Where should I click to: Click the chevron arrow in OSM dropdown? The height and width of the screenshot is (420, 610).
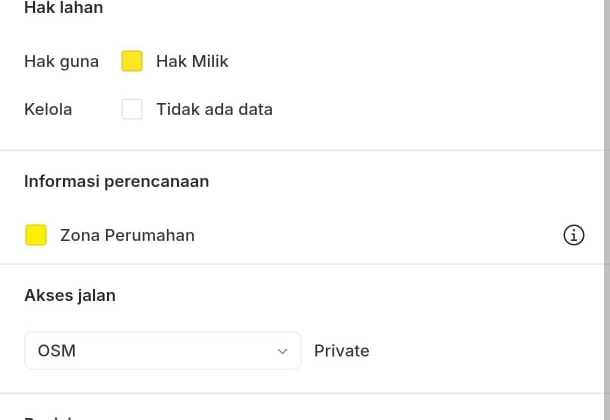point(282,351)
